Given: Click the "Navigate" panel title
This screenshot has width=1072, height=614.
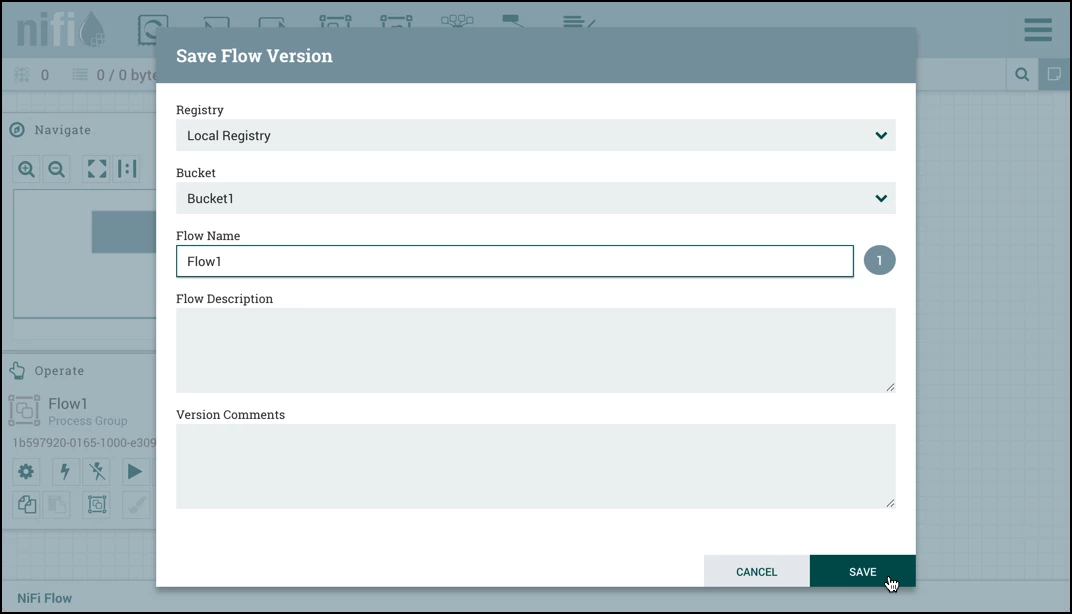Looking at the screenshot, I should (x=63, y=130).
